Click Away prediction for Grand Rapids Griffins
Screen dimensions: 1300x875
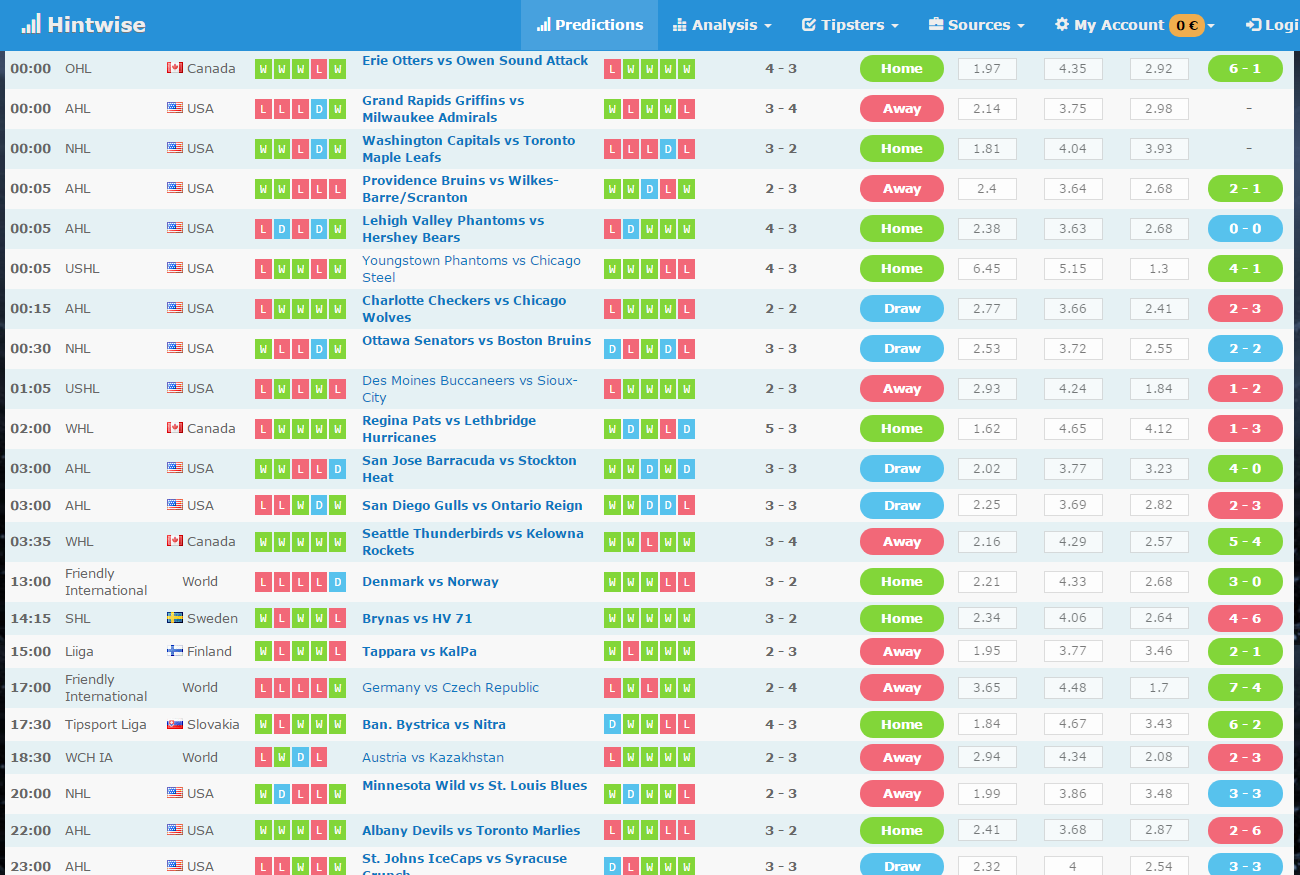[902, 109]
